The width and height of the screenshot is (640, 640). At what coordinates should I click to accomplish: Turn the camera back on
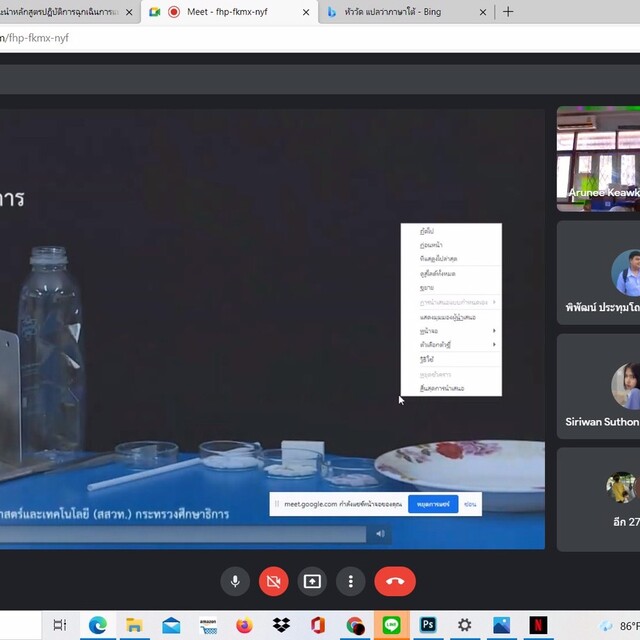(273, 581)
